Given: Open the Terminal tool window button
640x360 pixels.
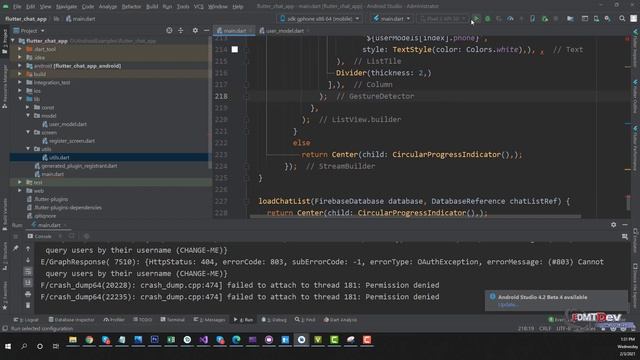Looking at the screenshot, I should point(172,320).
